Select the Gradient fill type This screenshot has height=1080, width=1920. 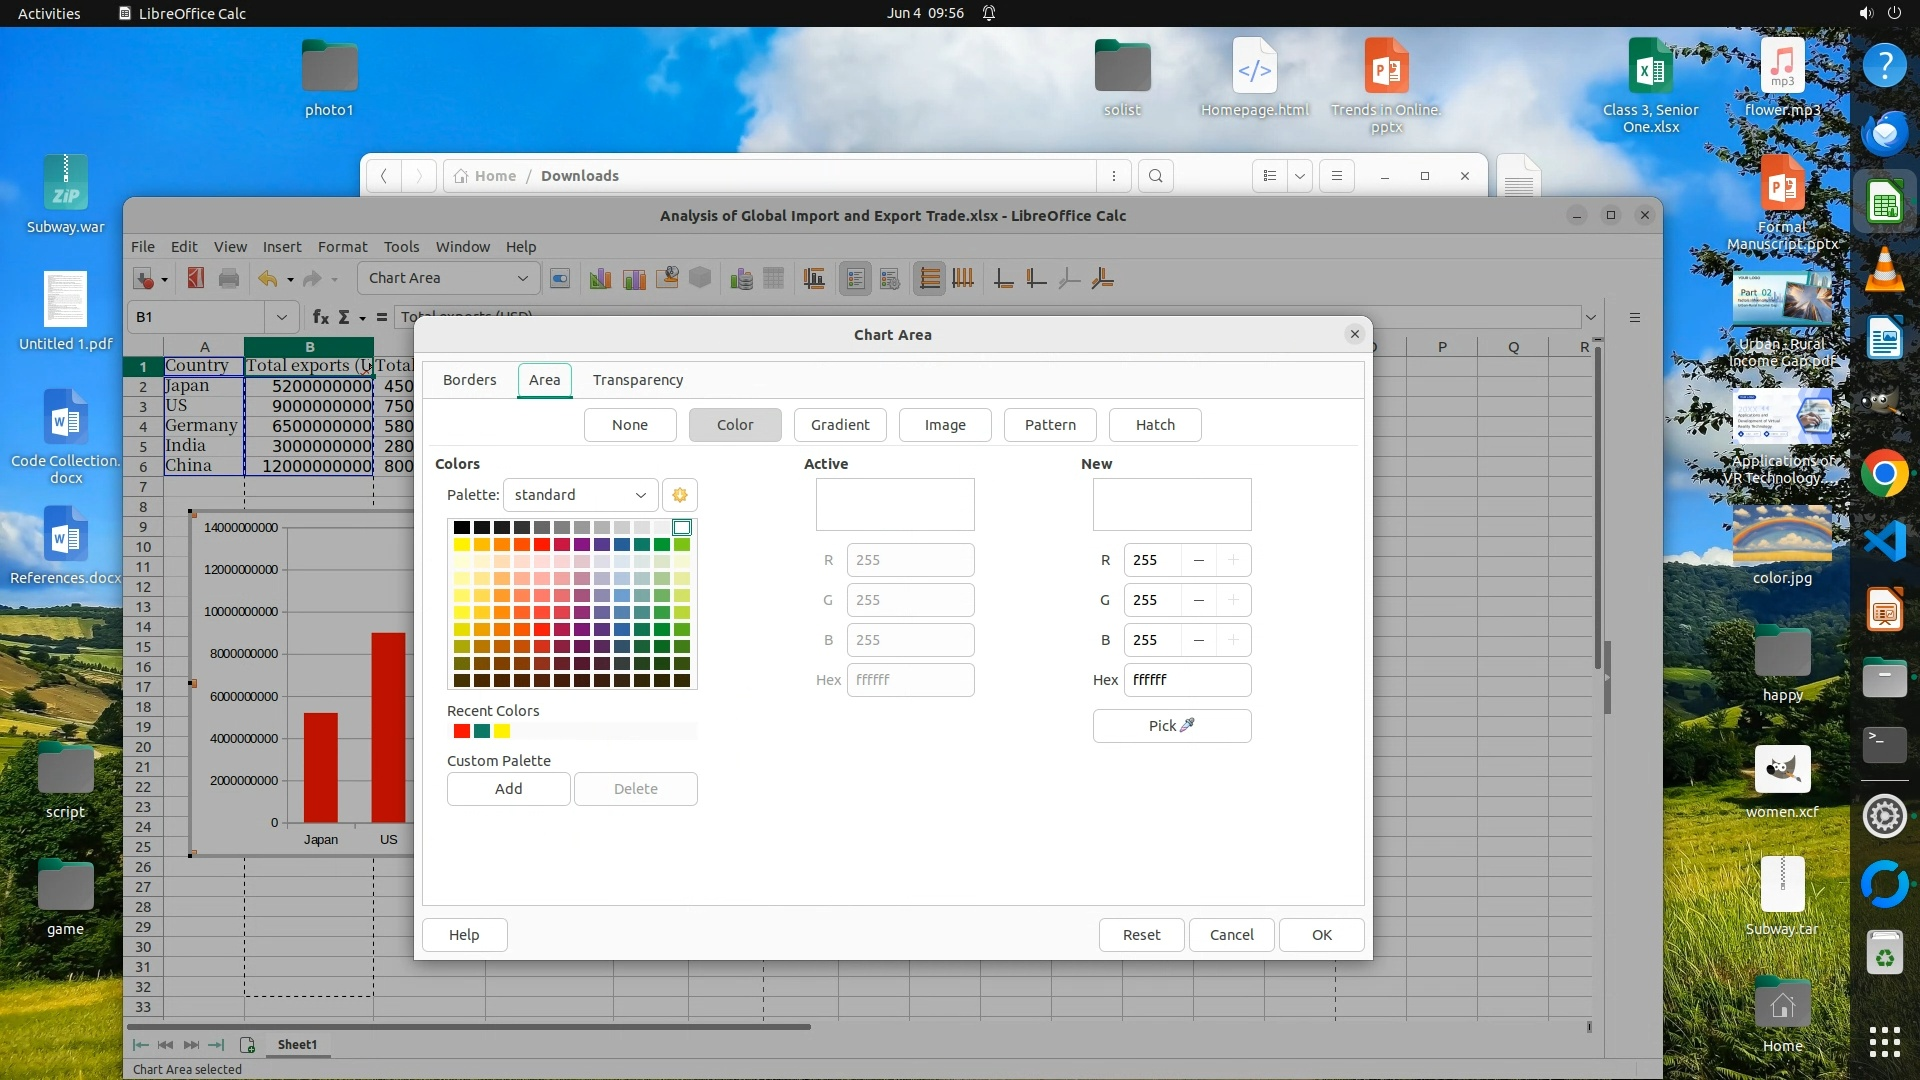click(x=840, y=425)
